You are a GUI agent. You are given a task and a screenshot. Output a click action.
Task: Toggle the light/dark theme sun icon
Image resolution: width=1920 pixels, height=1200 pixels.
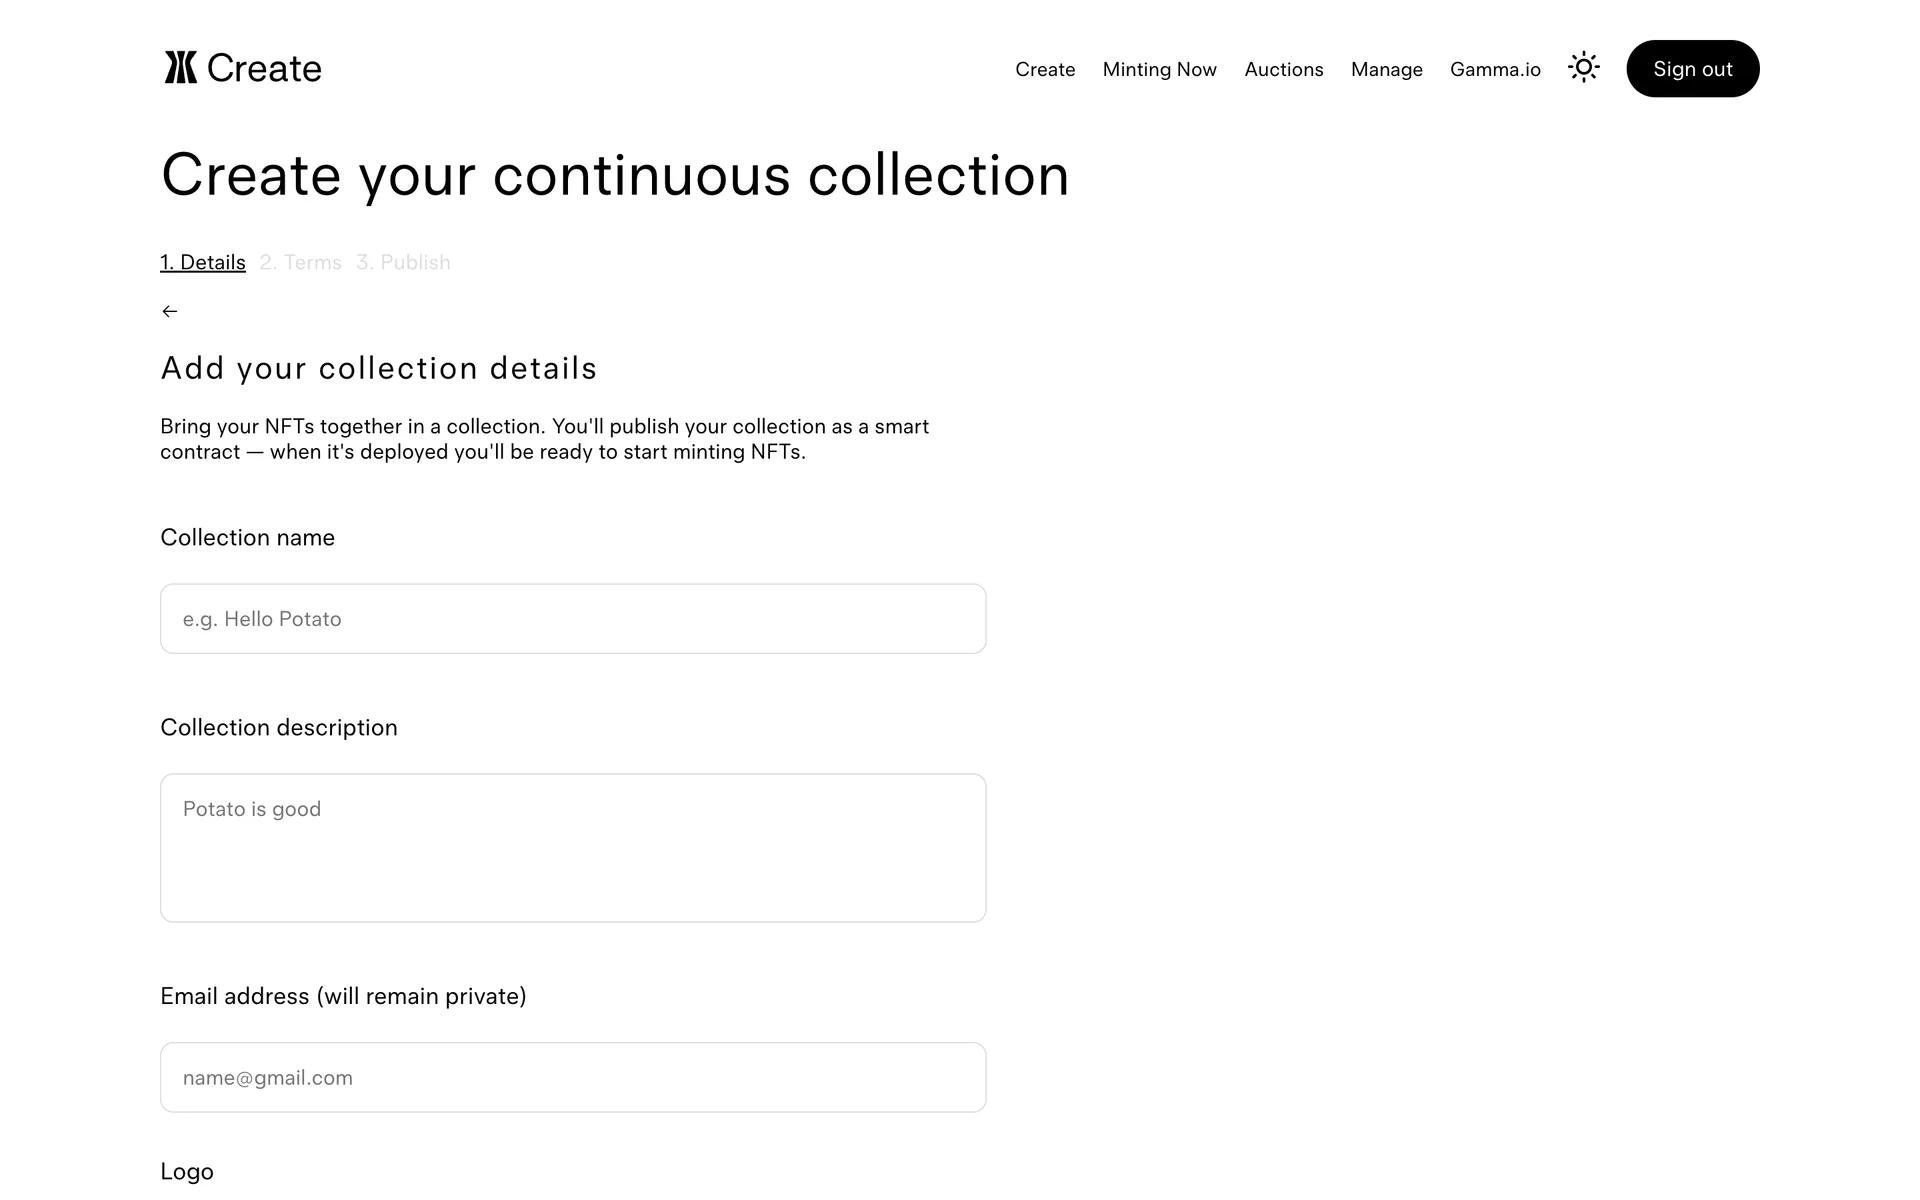(x=1583, y=68)
